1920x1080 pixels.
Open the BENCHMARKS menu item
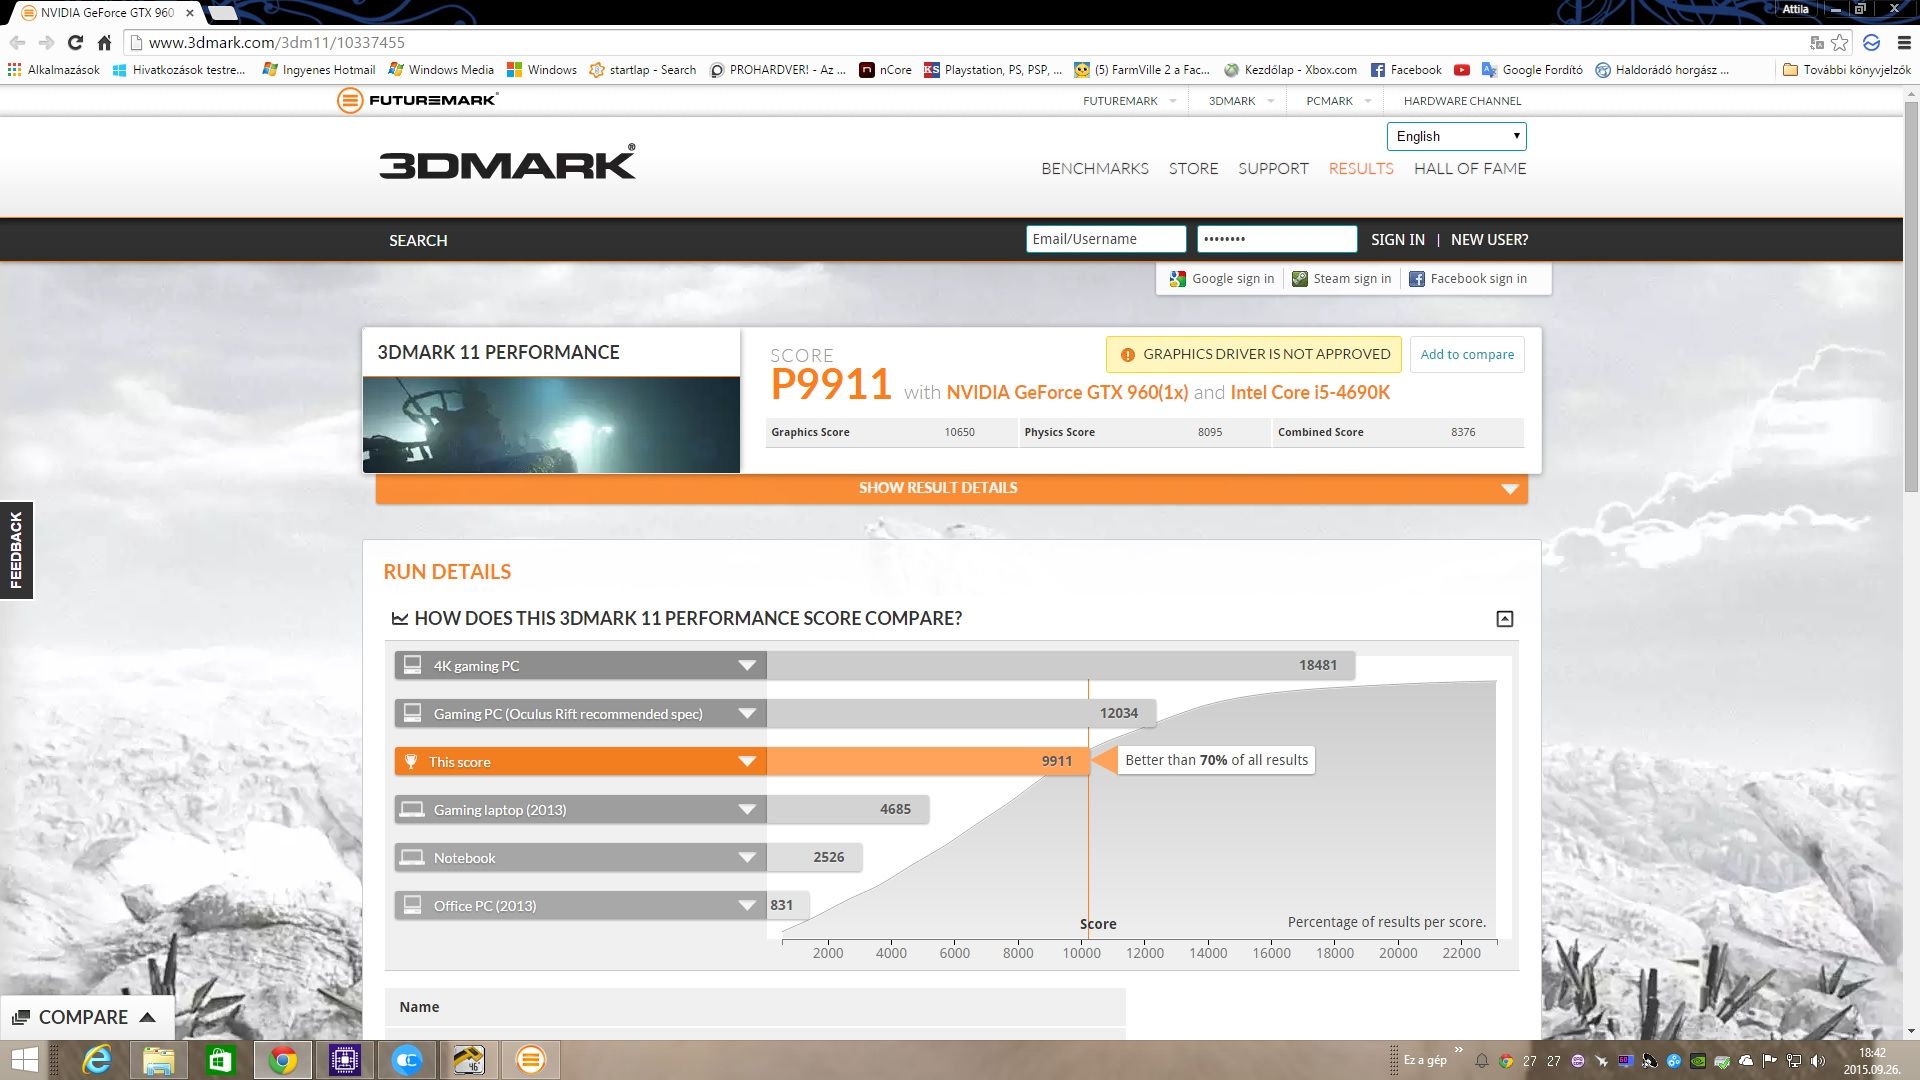tap(1094, 168)
